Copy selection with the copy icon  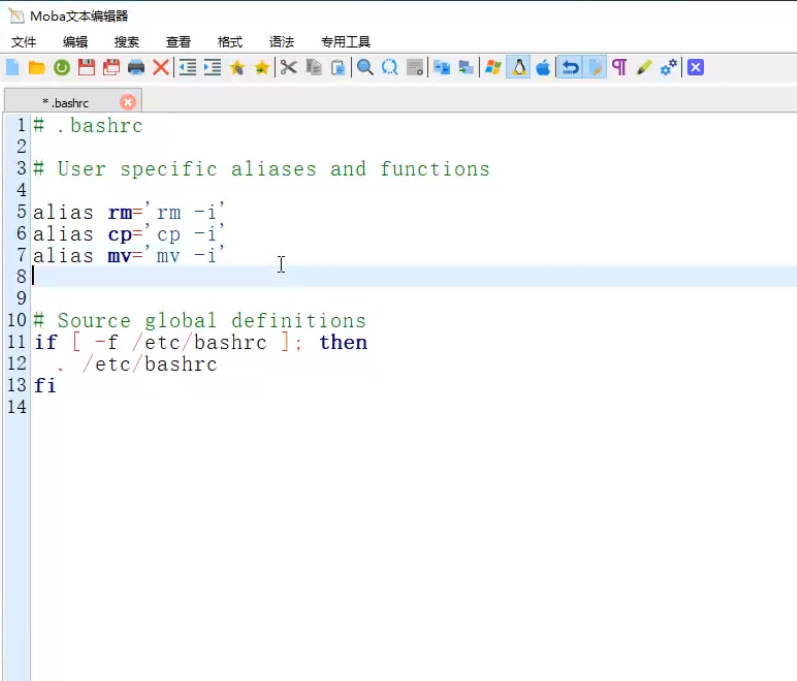pyautogui.click(x=314, y=68)
